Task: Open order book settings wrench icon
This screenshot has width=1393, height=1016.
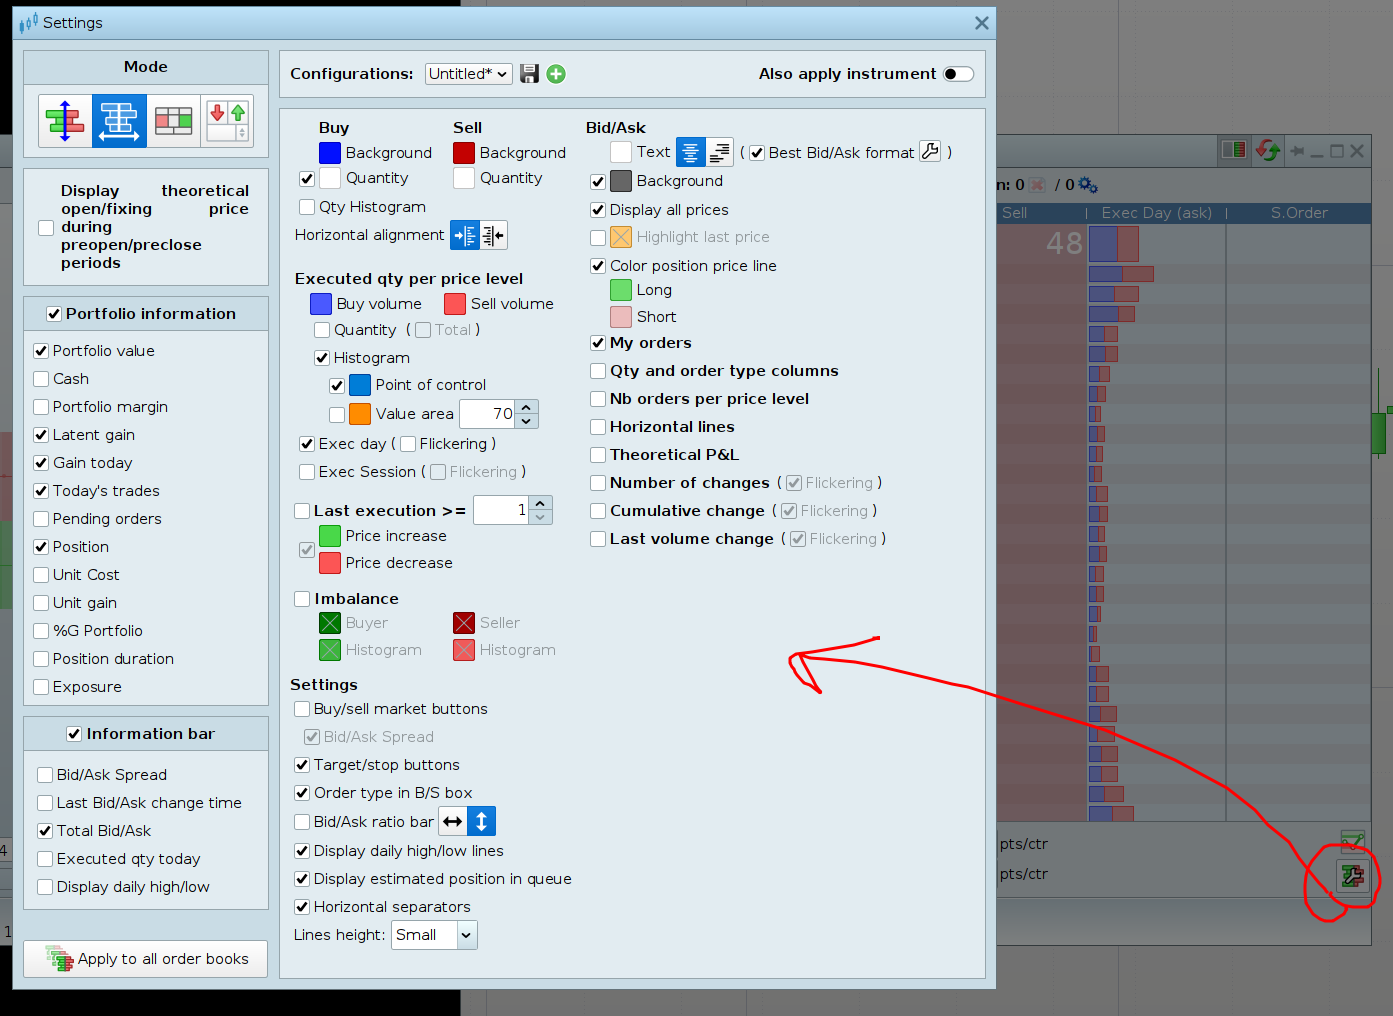Action: click(1352, 876)
